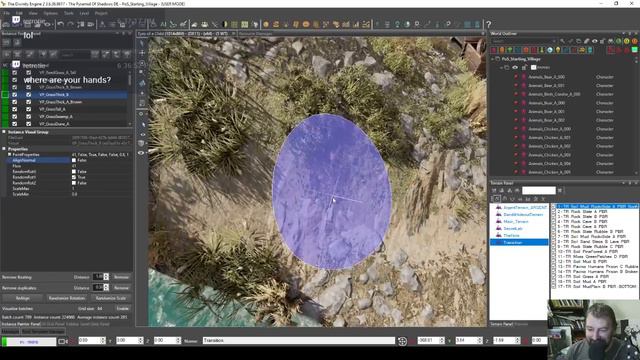Click the Name field containing Transition

tap(299, 340)
